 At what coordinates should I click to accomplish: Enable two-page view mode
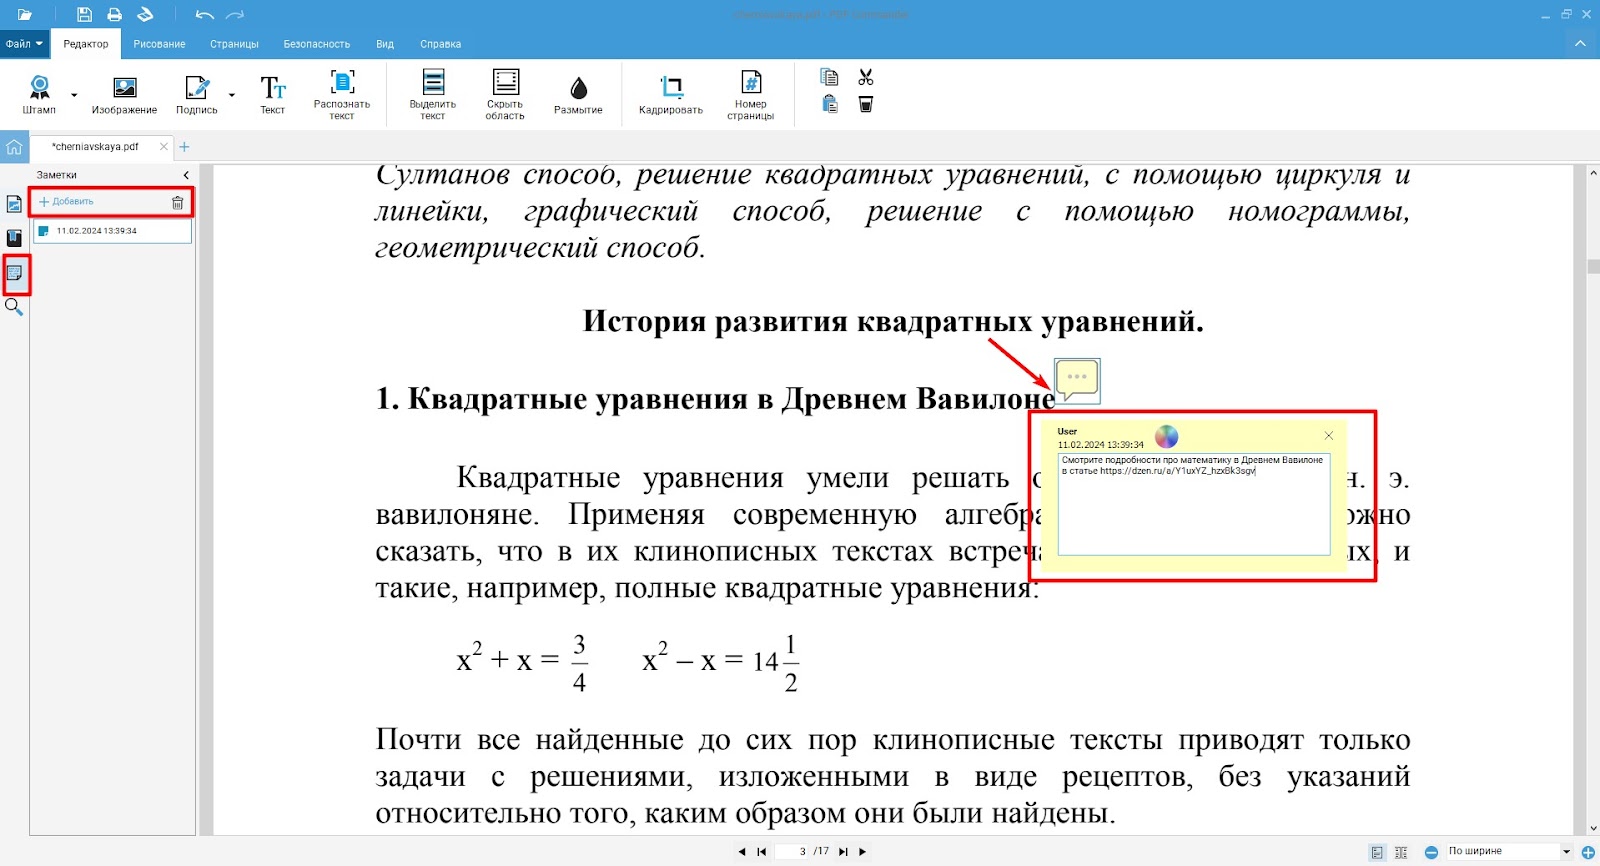pos(1401,852)
